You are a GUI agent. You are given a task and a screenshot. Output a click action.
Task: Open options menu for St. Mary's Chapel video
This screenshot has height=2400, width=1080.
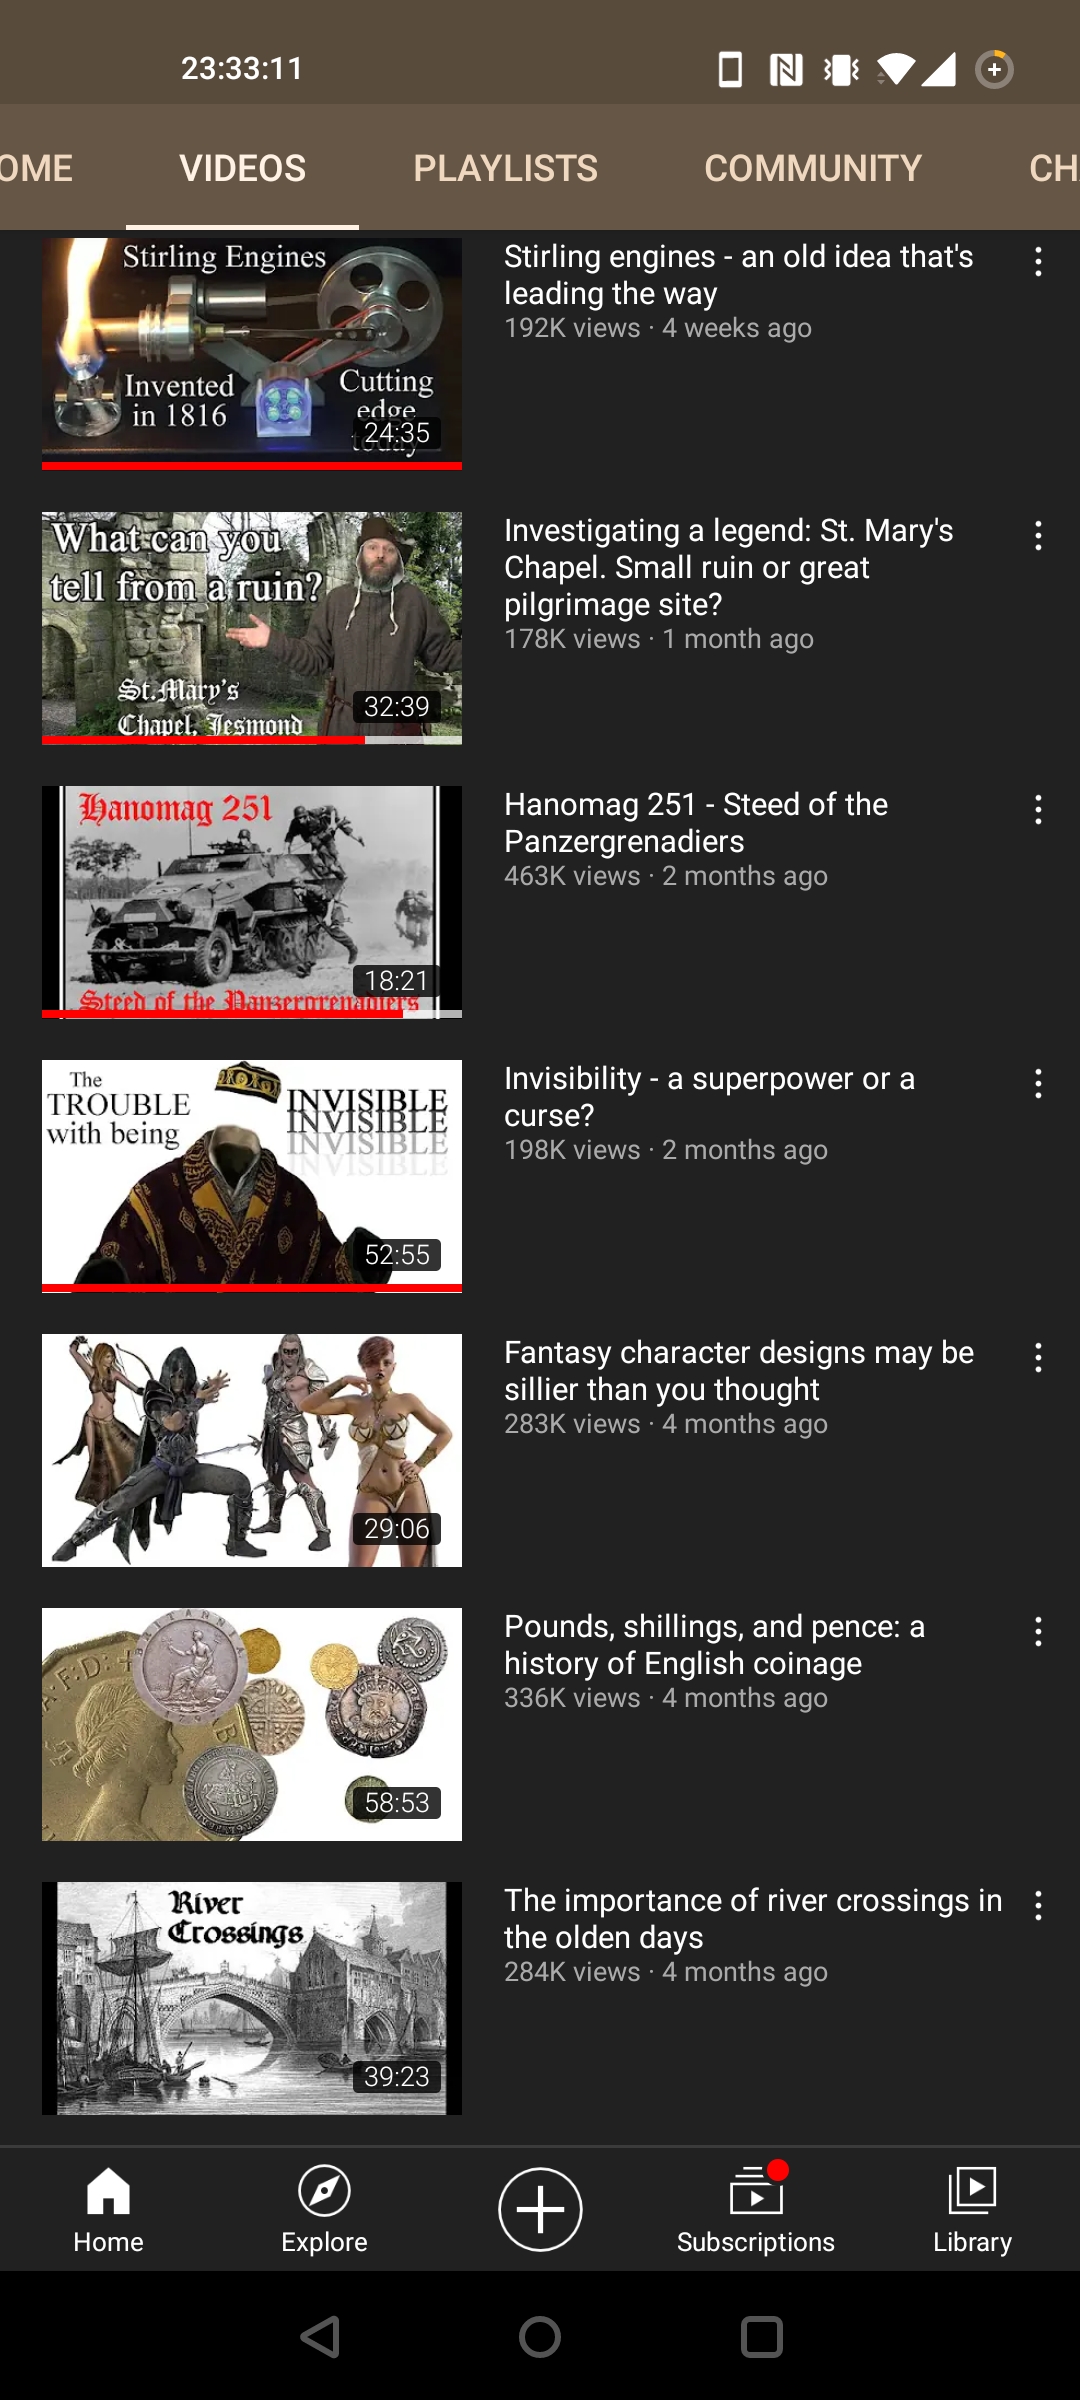(x=1039, y=536)
